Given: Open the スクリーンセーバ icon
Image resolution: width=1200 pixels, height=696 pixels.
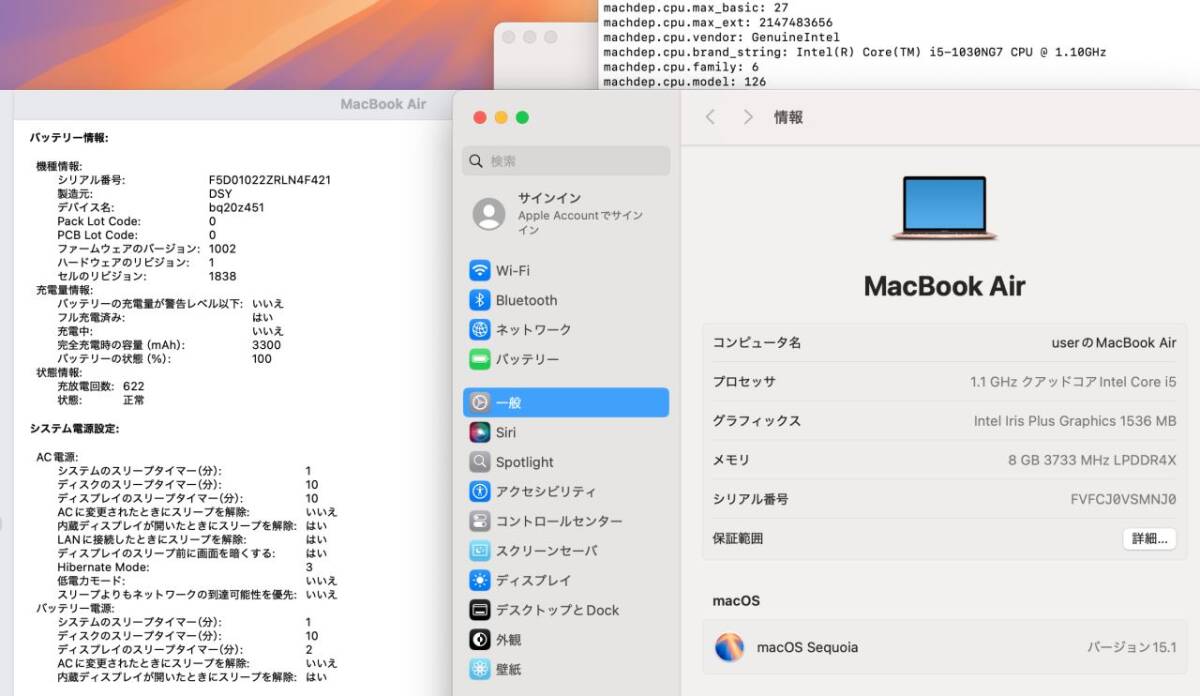Looking at the screenshot, I should (480, 551).
